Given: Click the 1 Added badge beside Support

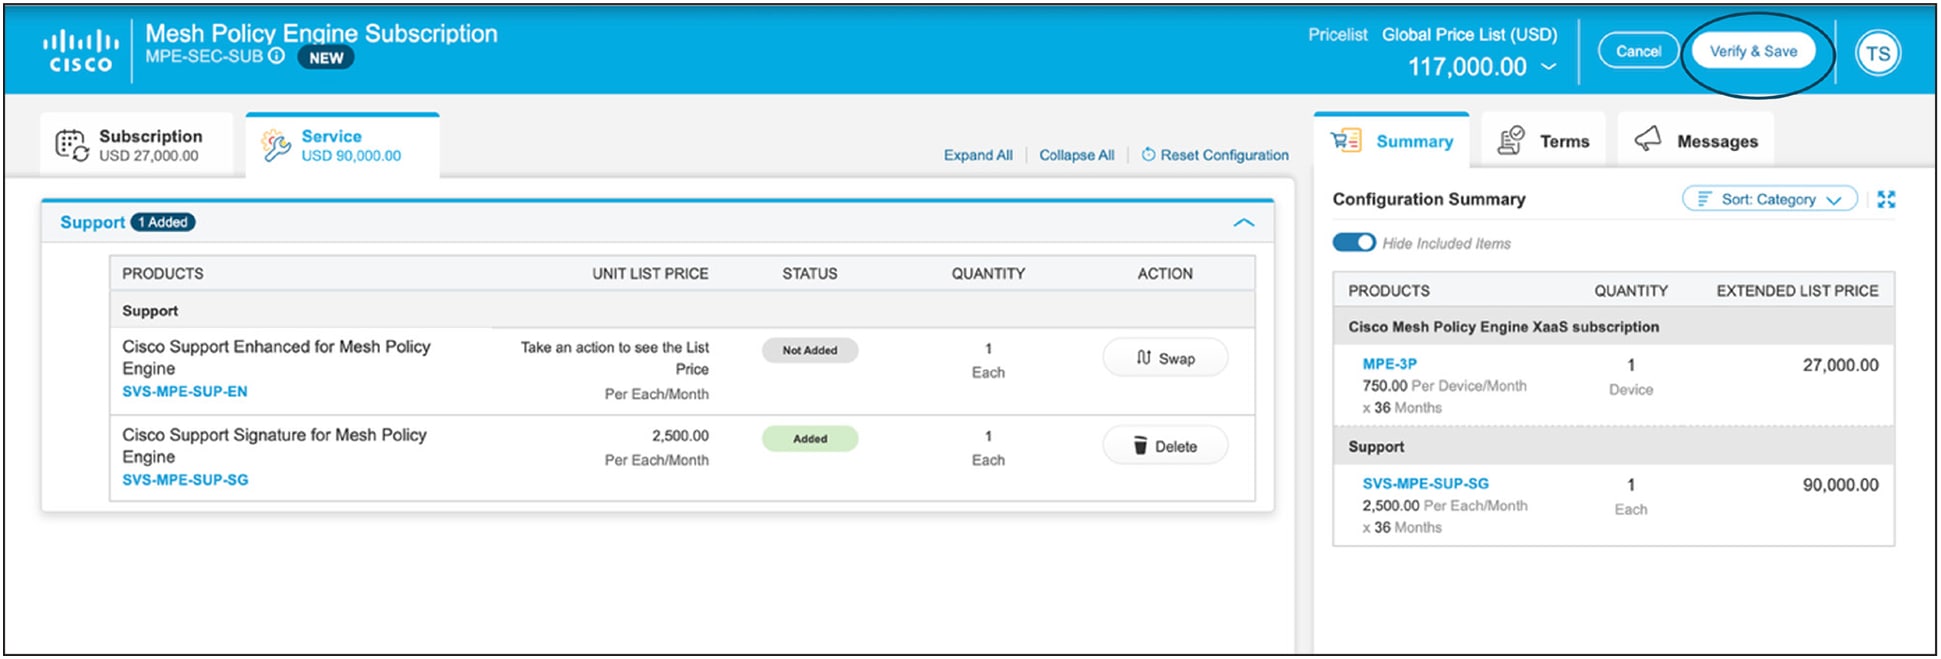Looking at the screenshot, I should (x=163, y=222).
